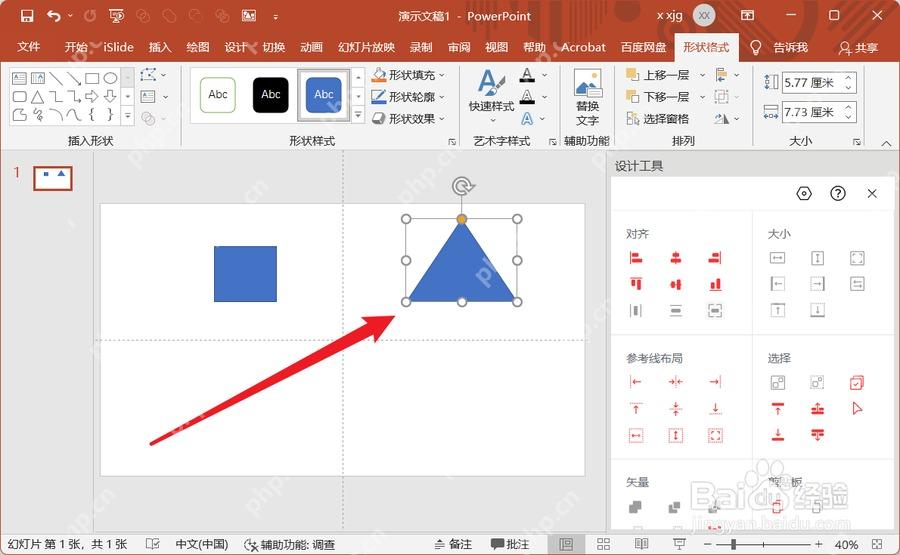Expand Bring Forward (上移一层) dropdown arrow

click(x=702, y=75)
